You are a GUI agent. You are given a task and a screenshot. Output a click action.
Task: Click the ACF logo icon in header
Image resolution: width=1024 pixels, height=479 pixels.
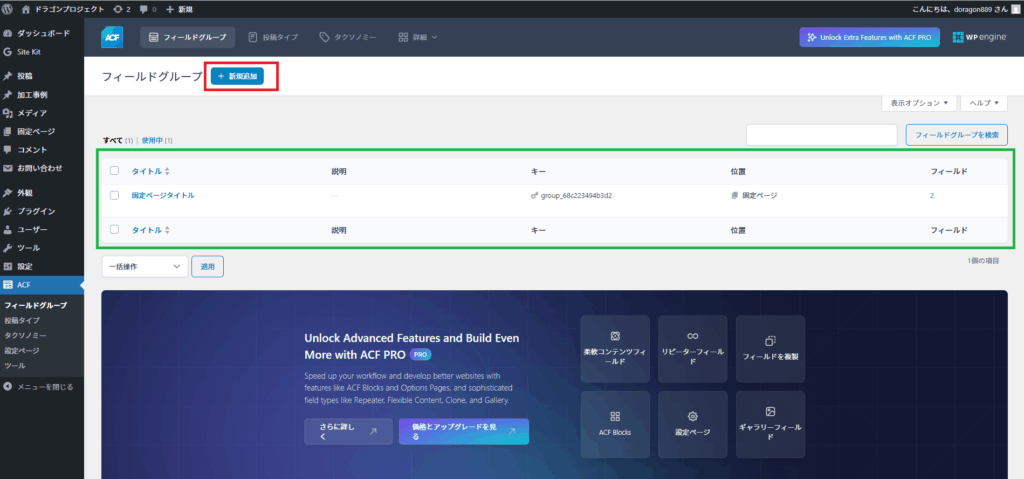(x=112, y=38)
